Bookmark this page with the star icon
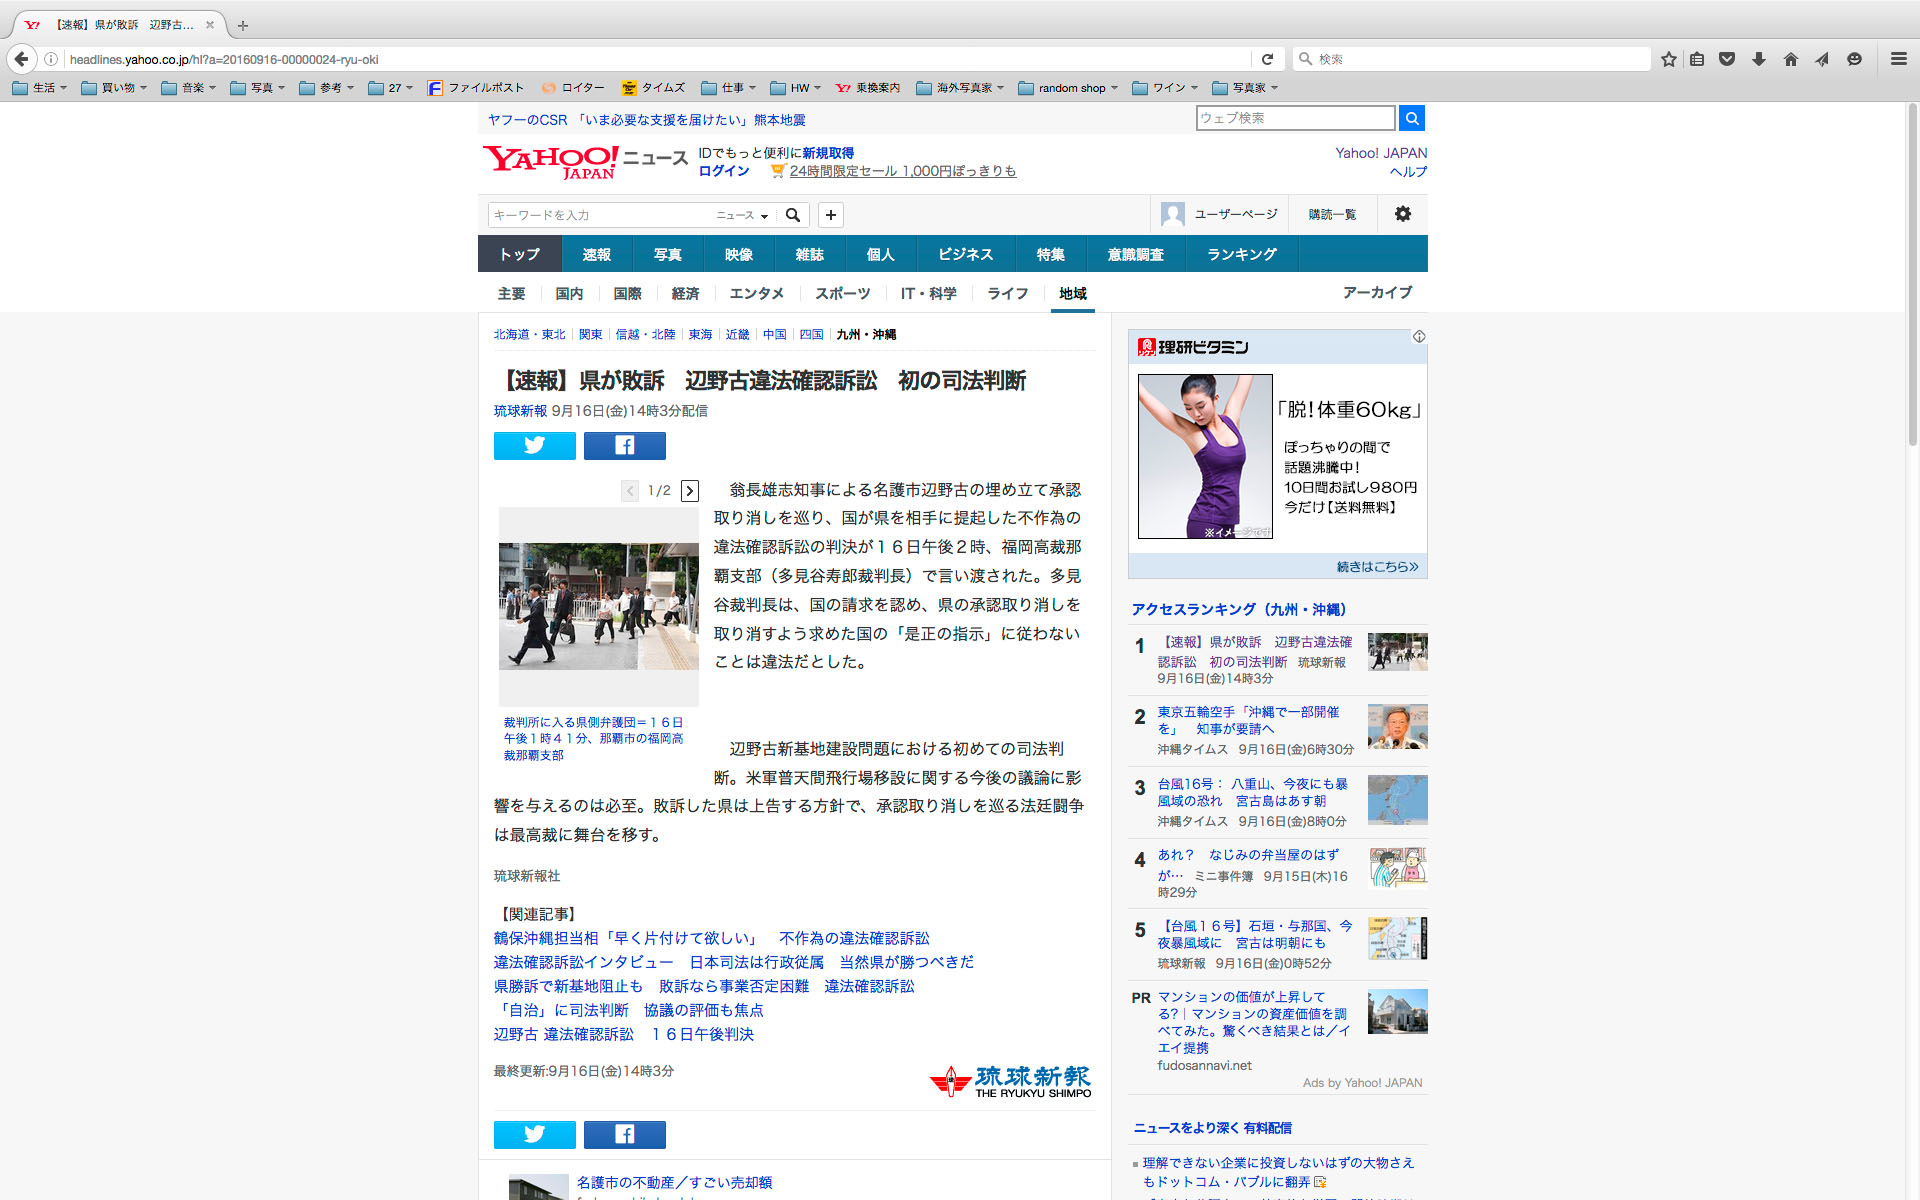This screenshot has width=1920, height=1200. (1668, 59)
